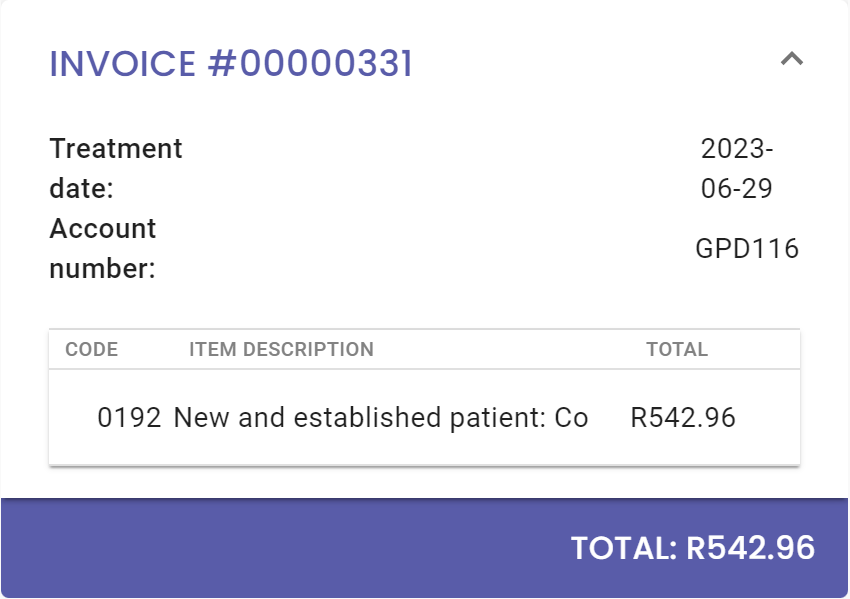Click the Treatment date label
This screenshot has height=599, width=850.
(116, 168)
